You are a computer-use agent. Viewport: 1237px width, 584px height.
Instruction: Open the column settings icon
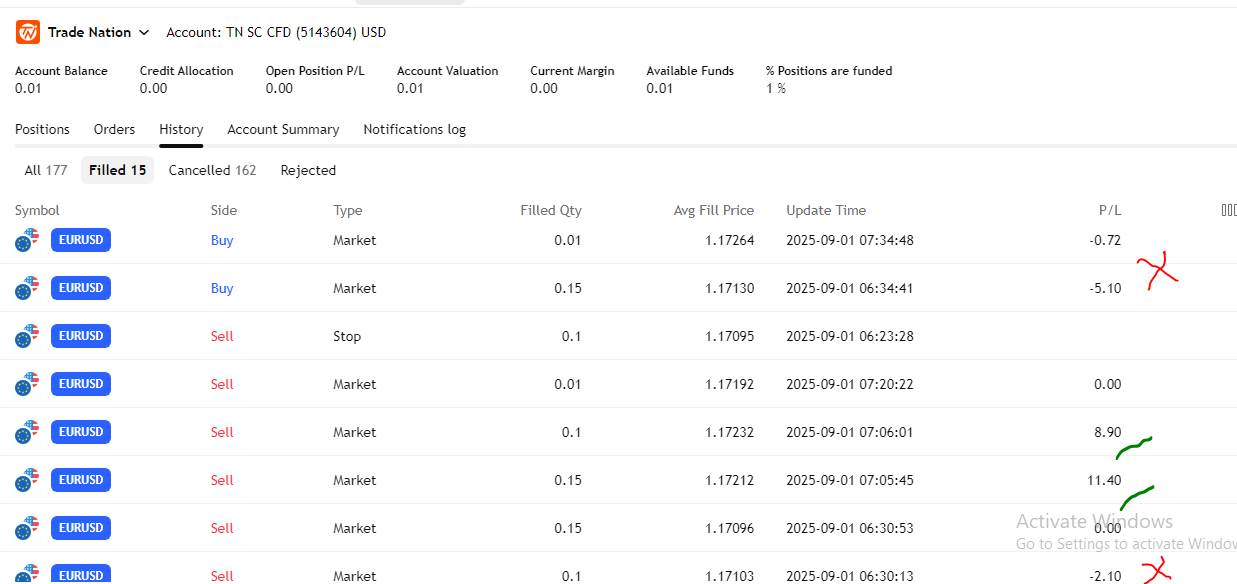(x=1228, y=210)
